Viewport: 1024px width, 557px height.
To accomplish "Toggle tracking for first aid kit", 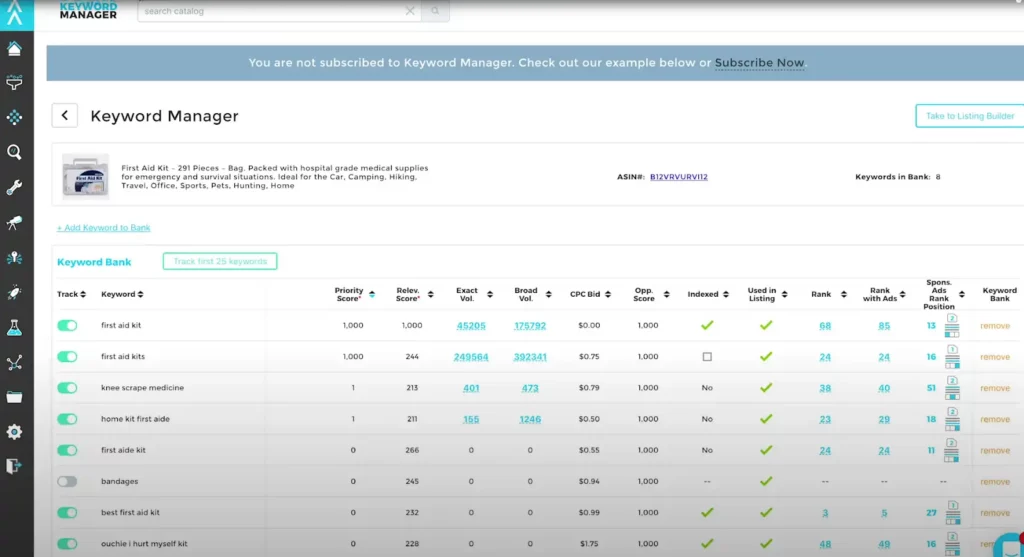I will tap(67, 325).
